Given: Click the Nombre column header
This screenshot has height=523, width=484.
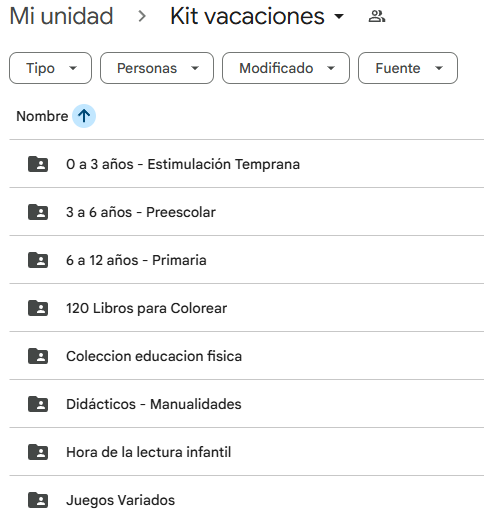Looking at the screenshot, I should [x=42, y=116].
